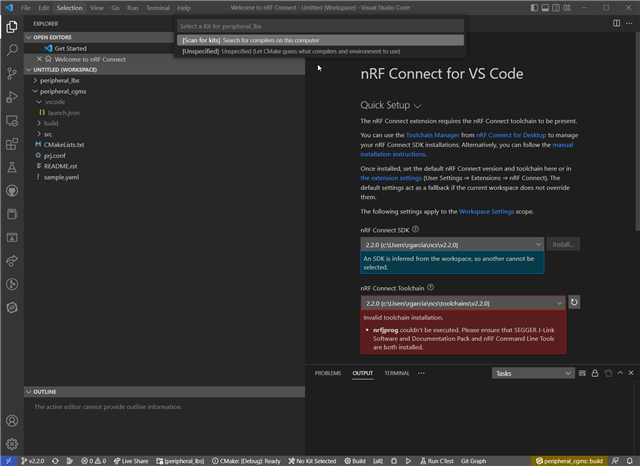Choose the [Unspecified] kit option
The height and width of the screenshot is (466, 640).
[320, 51]
